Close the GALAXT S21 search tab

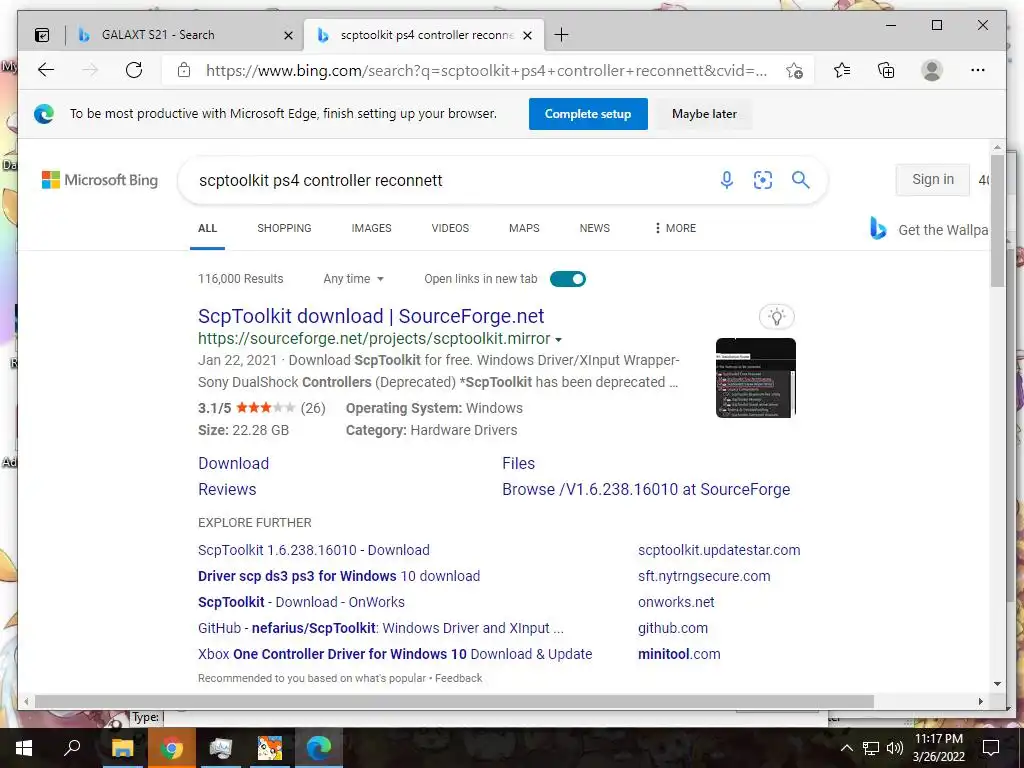[x=288, y=35]
